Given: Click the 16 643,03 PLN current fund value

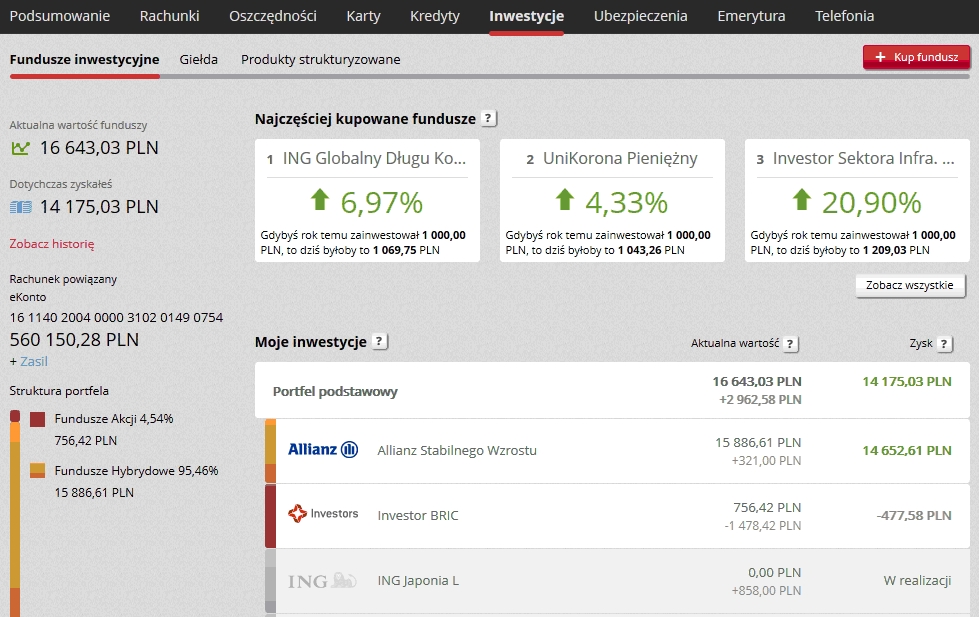Looking at the screenshot, I should pos(99,148).
